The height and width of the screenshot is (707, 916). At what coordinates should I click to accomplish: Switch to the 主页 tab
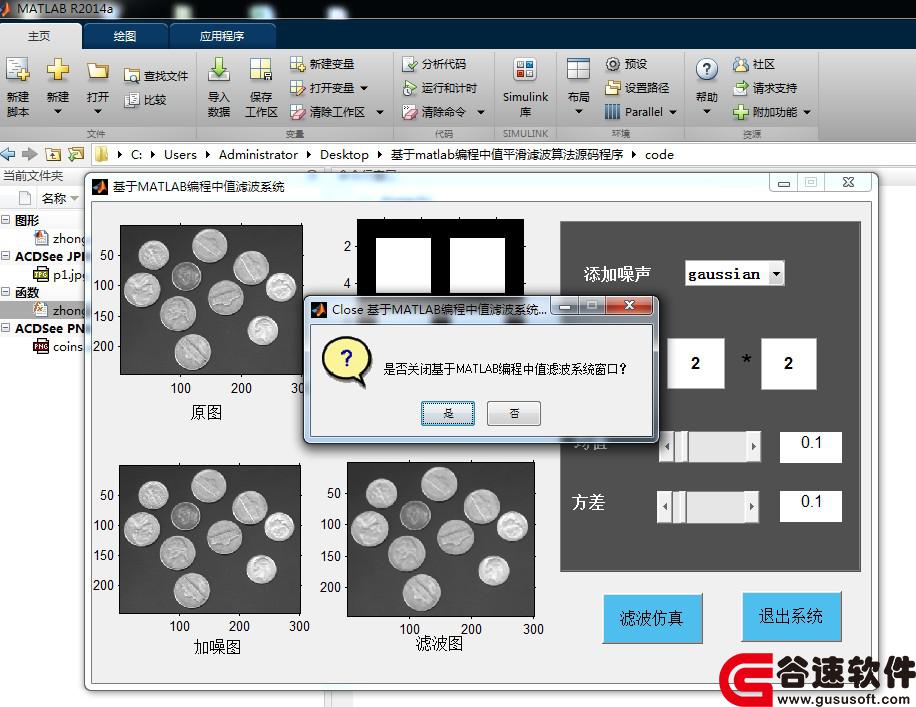39,36
